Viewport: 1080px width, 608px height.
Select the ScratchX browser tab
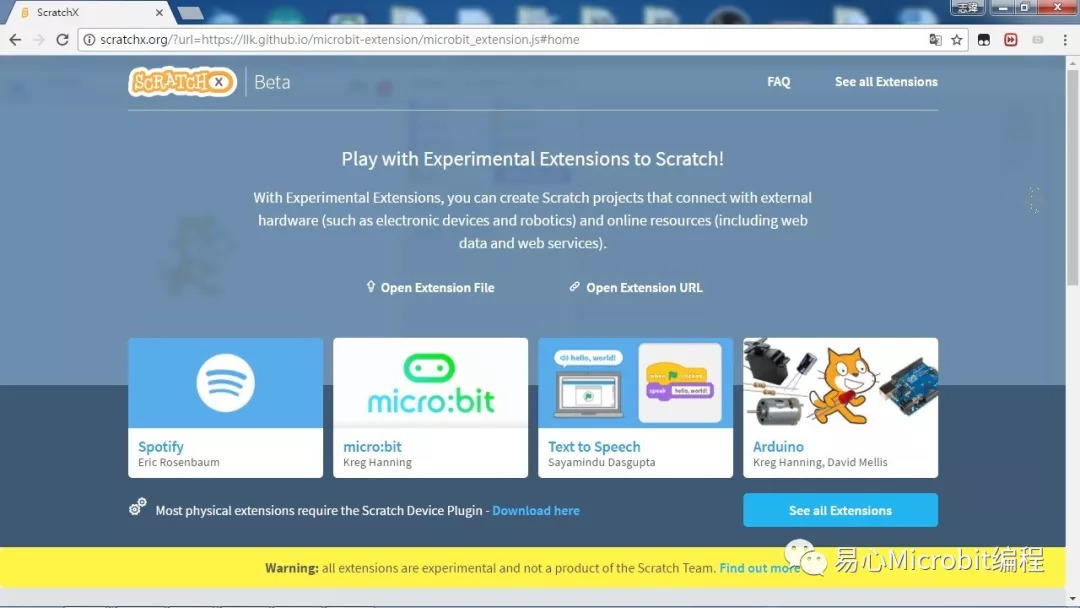point(88,12)
